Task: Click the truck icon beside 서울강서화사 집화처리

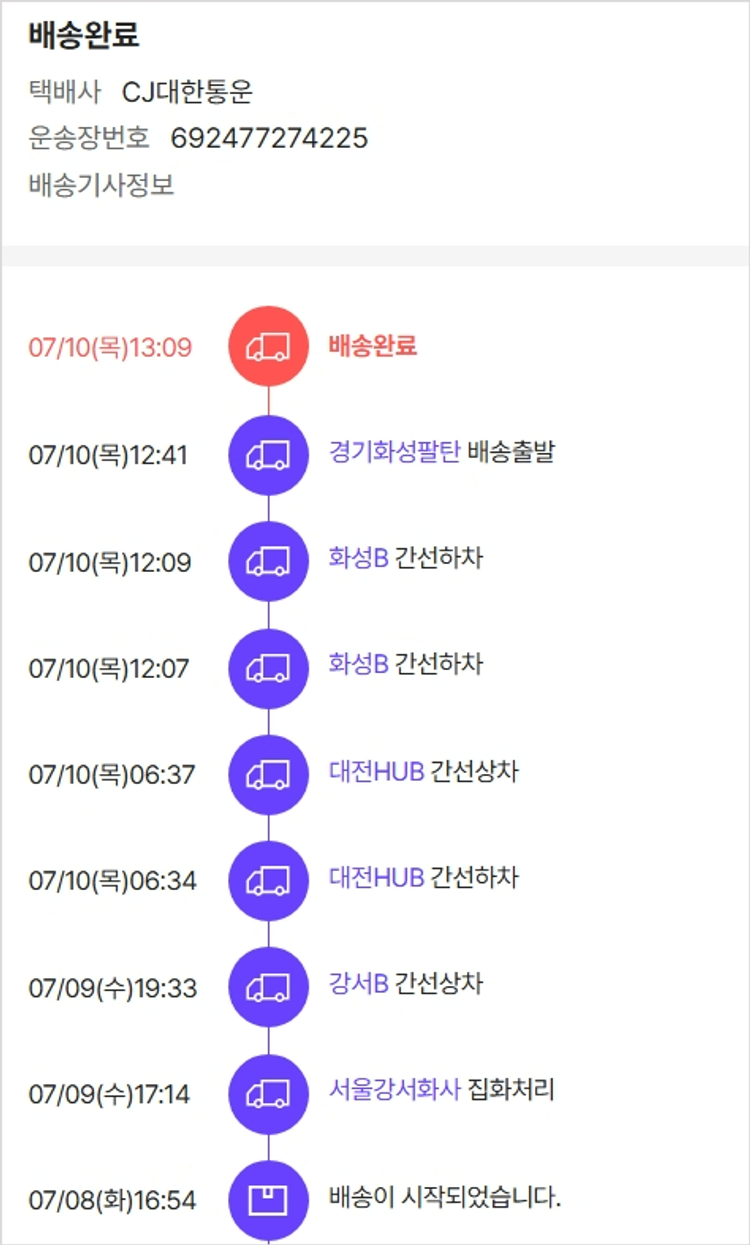Action: point(268,1094)
